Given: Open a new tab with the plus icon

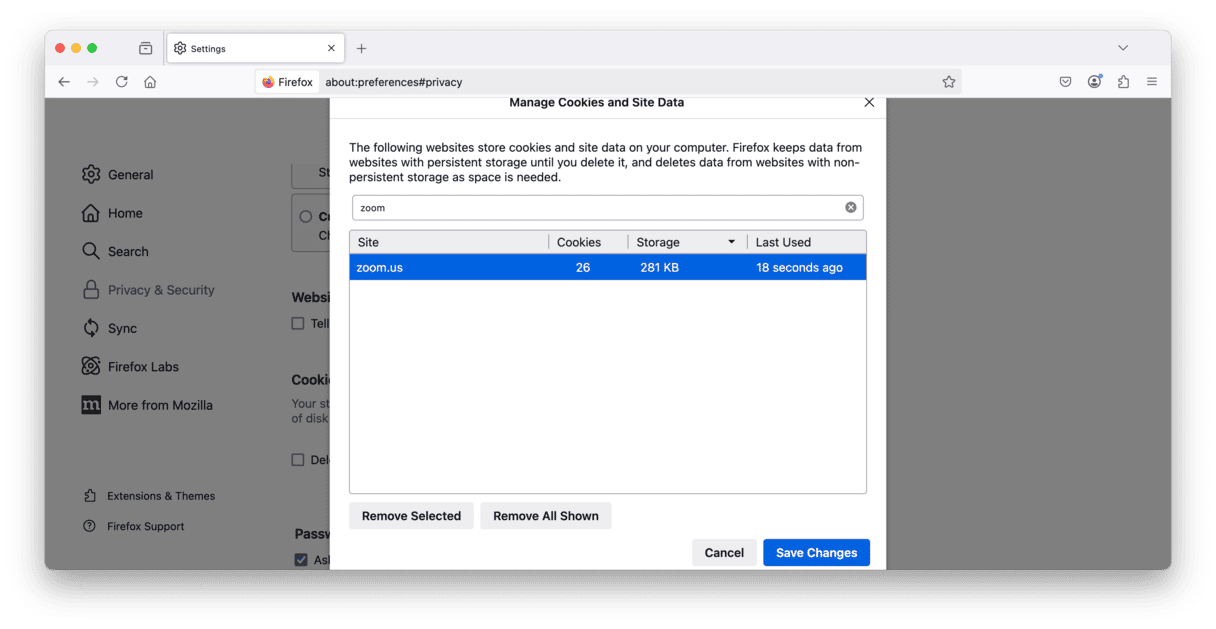Looking at the screenshot, I should click(x=362, y=48).
